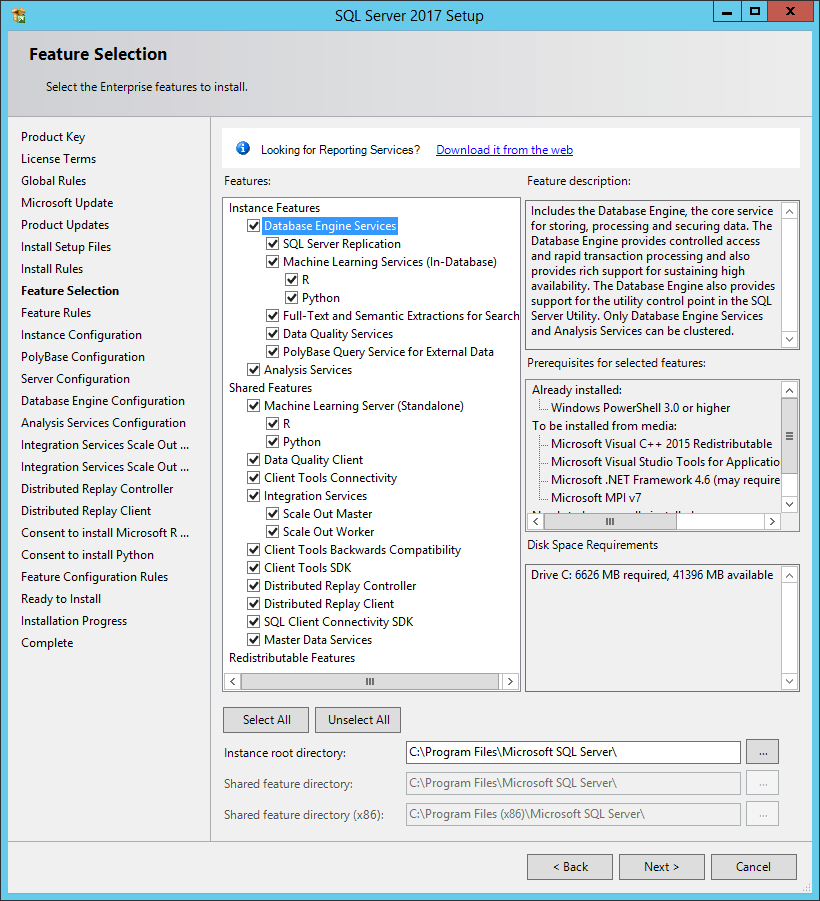Uncheck Python under Machine Learning Services (In-Database)
Image resolution: width=820 pixels, height=901 pixels.
click(x=291, y=298)
